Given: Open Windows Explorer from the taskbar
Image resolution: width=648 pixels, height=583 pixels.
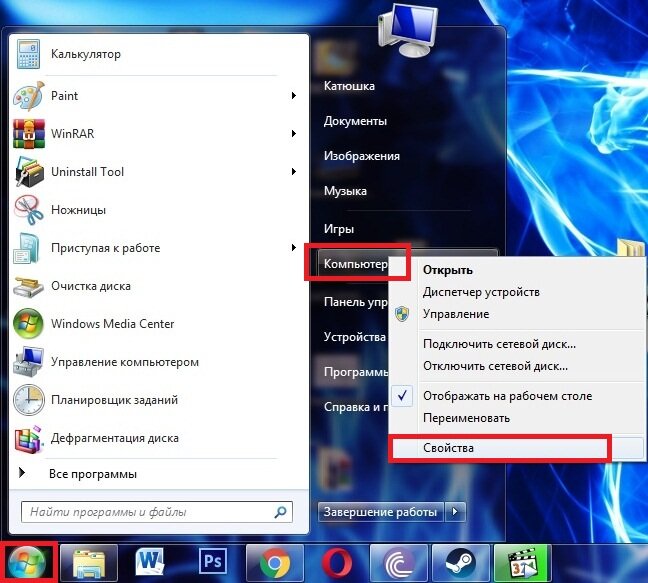Looking at the screenshot, I should pyautogui.click(x=89, y=563).
